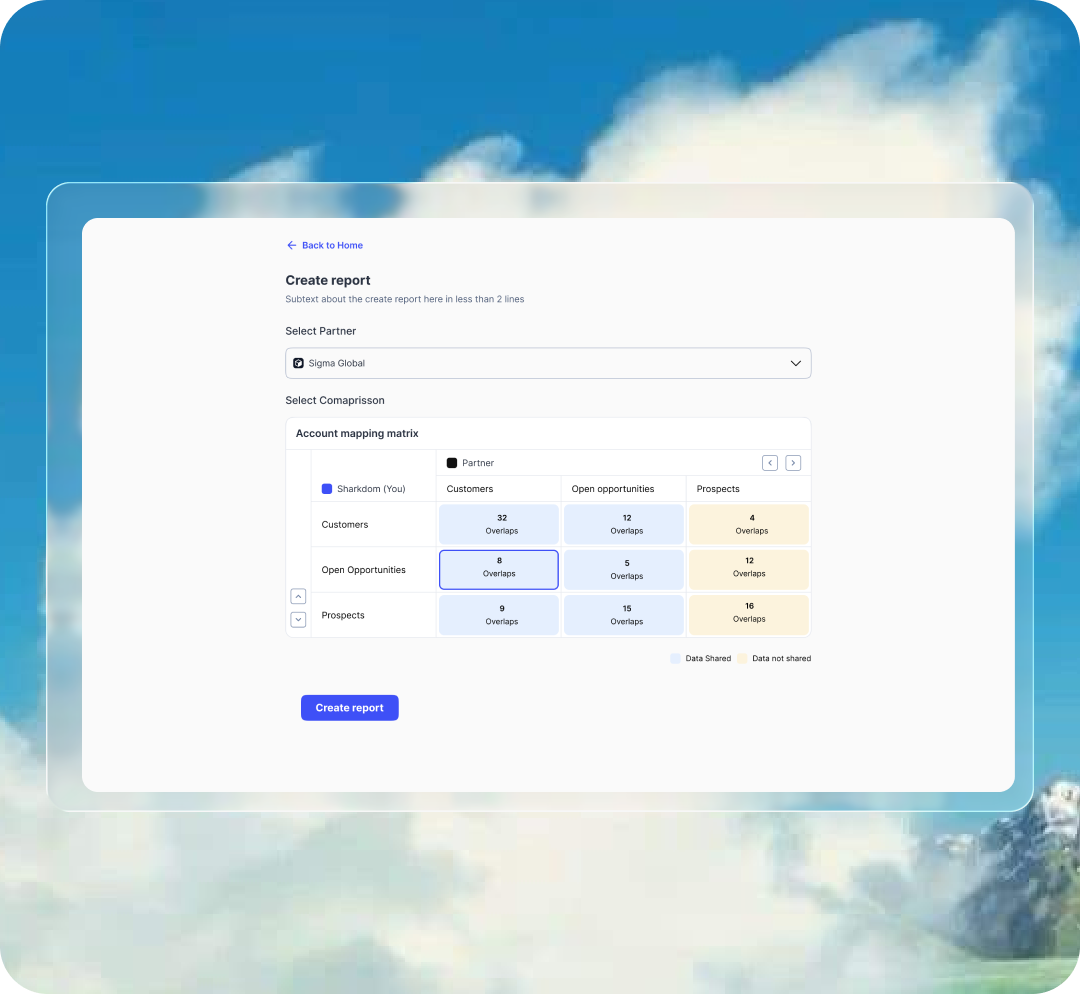Viewport: 1080px width, 994px height.
Task: Expand the Select Partner dropdown arrow
Action: (796, 363)
